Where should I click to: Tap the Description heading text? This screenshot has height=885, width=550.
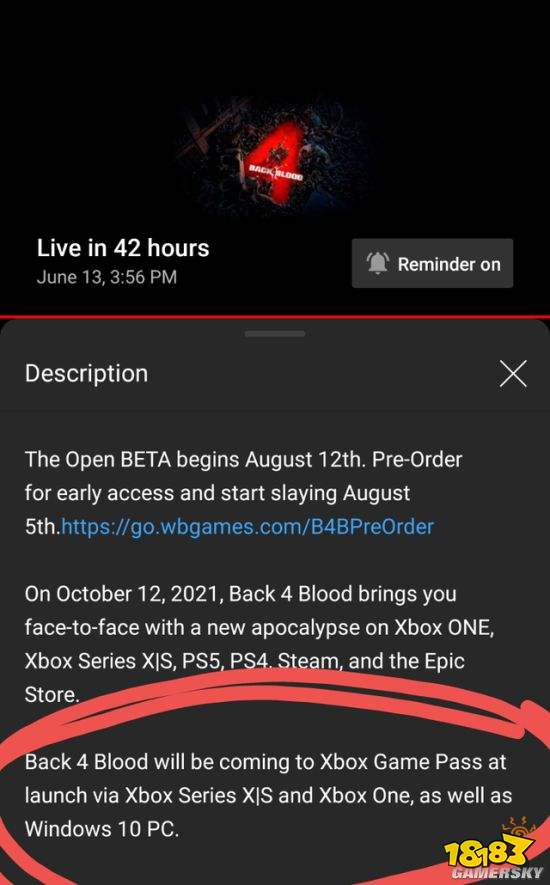tap(86, 374)
